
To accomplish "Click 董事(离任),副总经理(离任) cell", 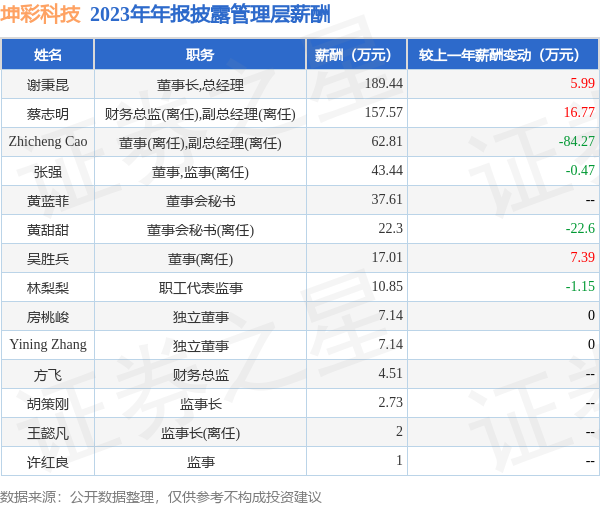I will pyautogui.click(x=200, y=143).
